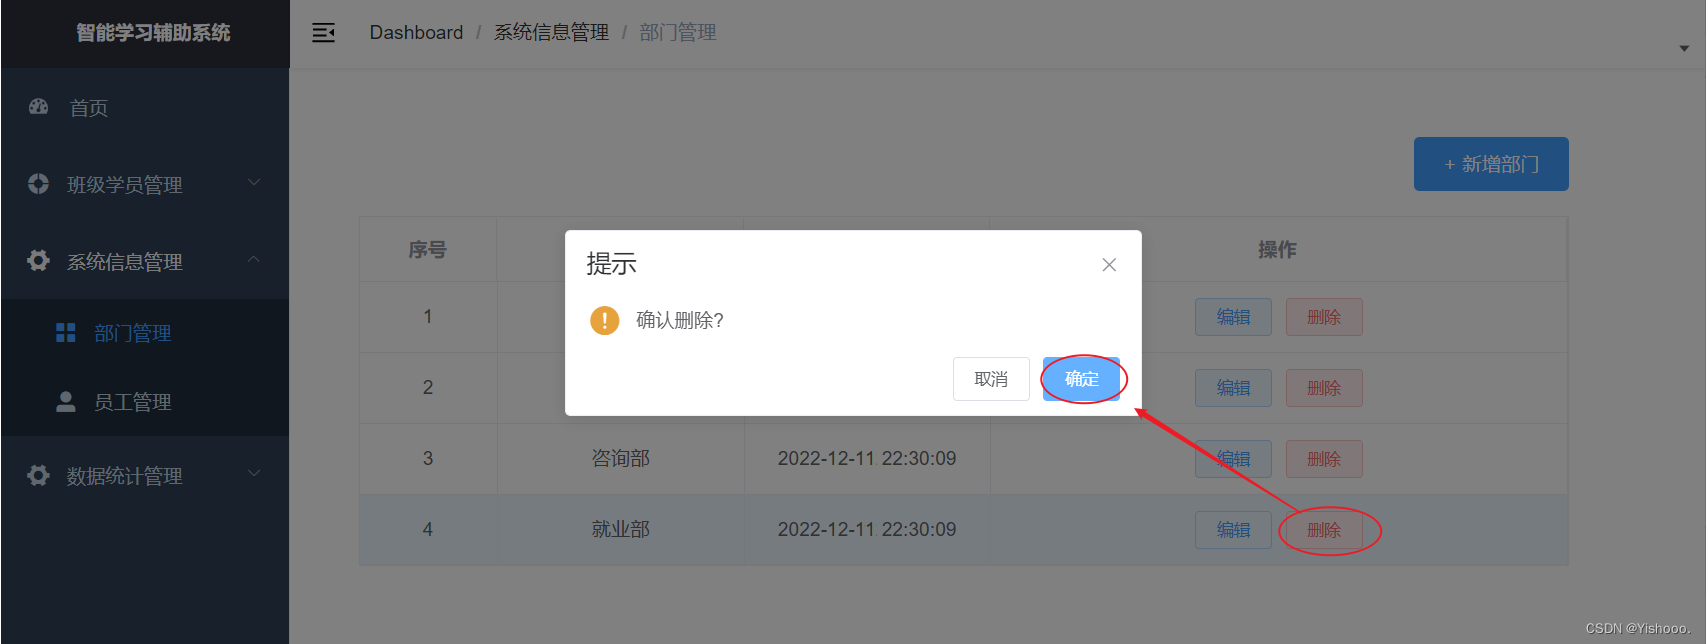Click the gear icon for 数据统计管理
The height and width of the screenshot is (644, 1706).
point(39,475)
